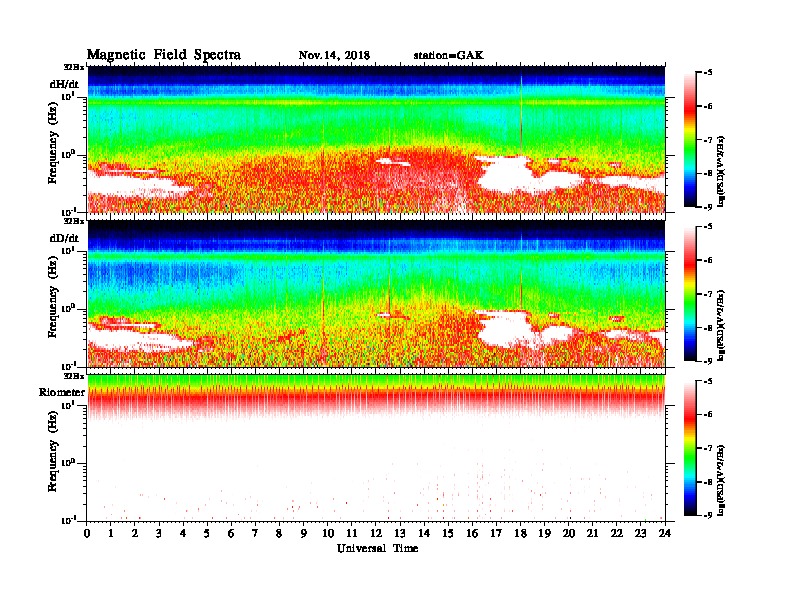
Task: Click hour 14 on the Universal Time axis
Action: pyautogui.click(x=424, y=534)
